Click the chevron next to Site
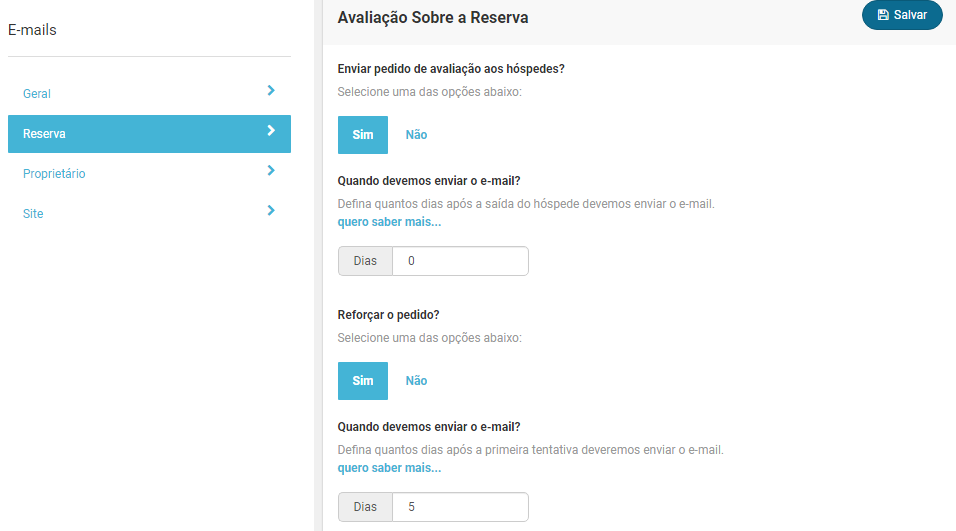Screen dimensions: 956x531 tap(271, 211)
